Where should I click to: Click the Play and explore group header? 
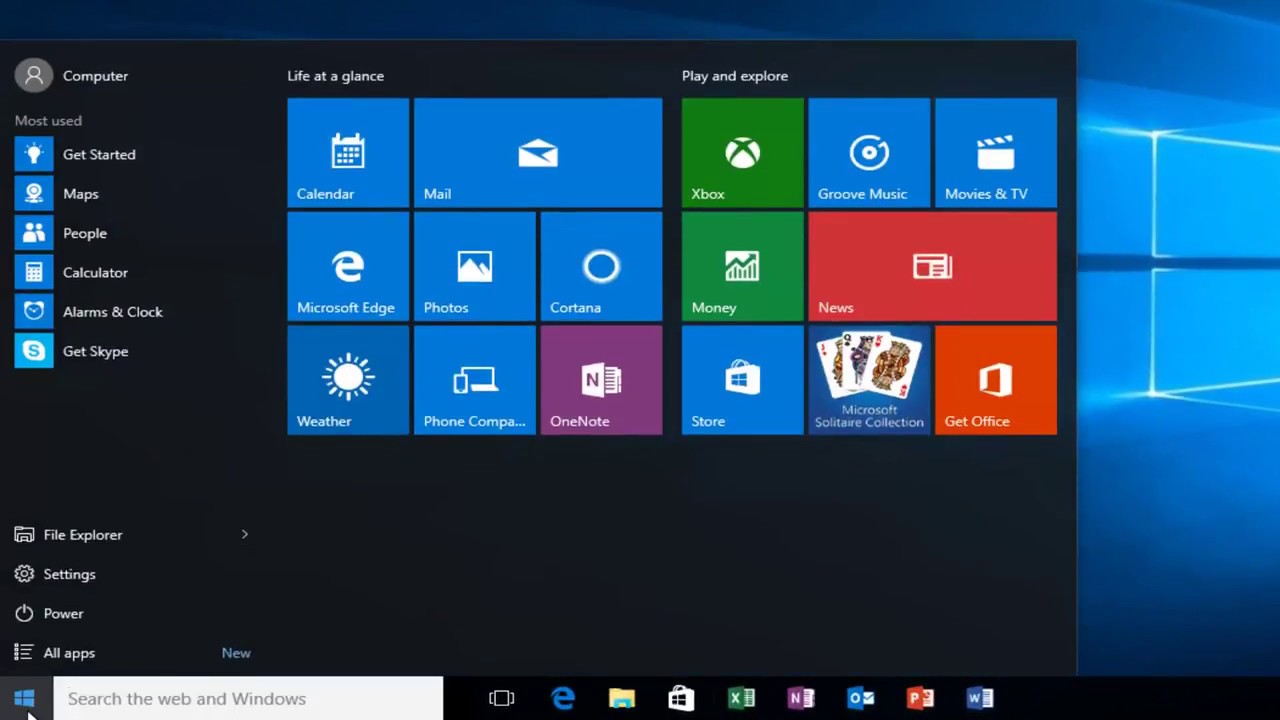click(735, 76)
